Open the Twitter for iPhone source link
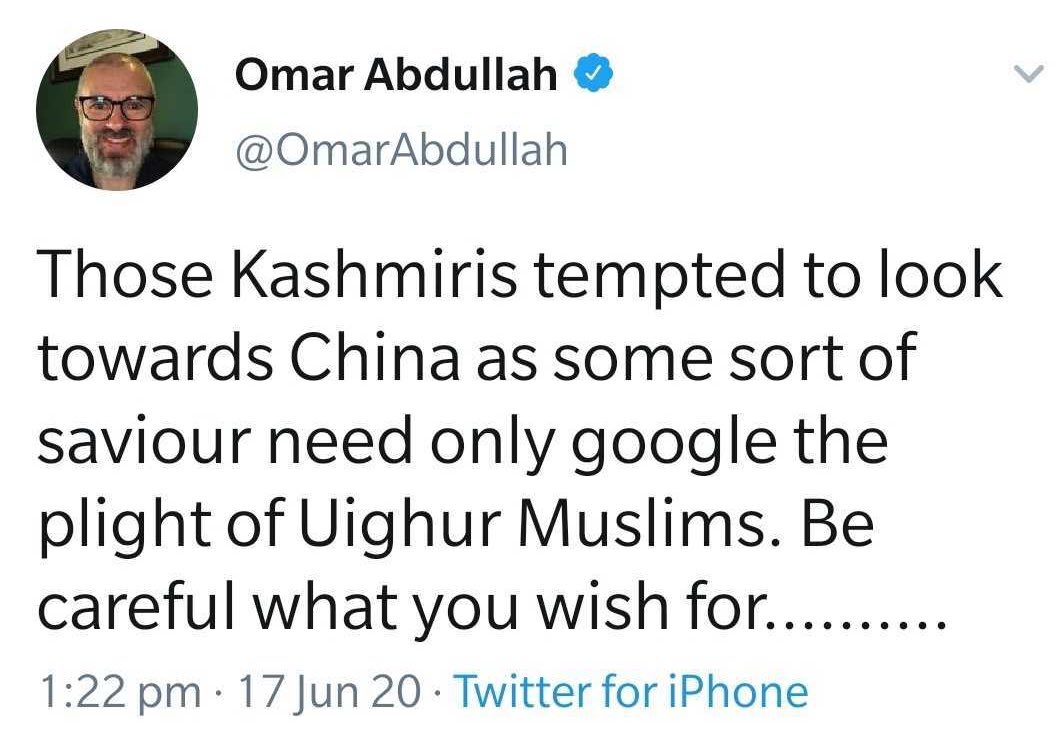This screenshot has height=747, width=1060. pyautogui.click(x=631, y=692)
